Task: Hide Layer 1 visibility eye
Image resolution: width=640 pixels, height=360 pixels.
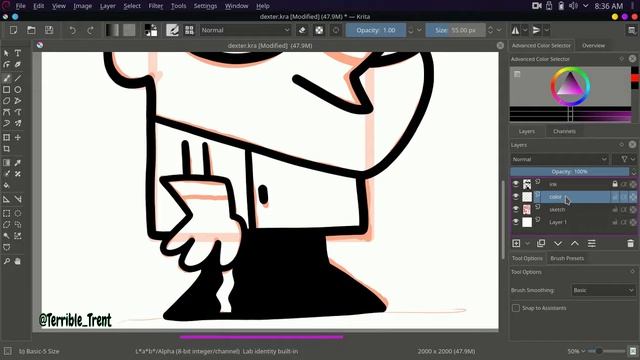Action: click(x=516, y=222)
